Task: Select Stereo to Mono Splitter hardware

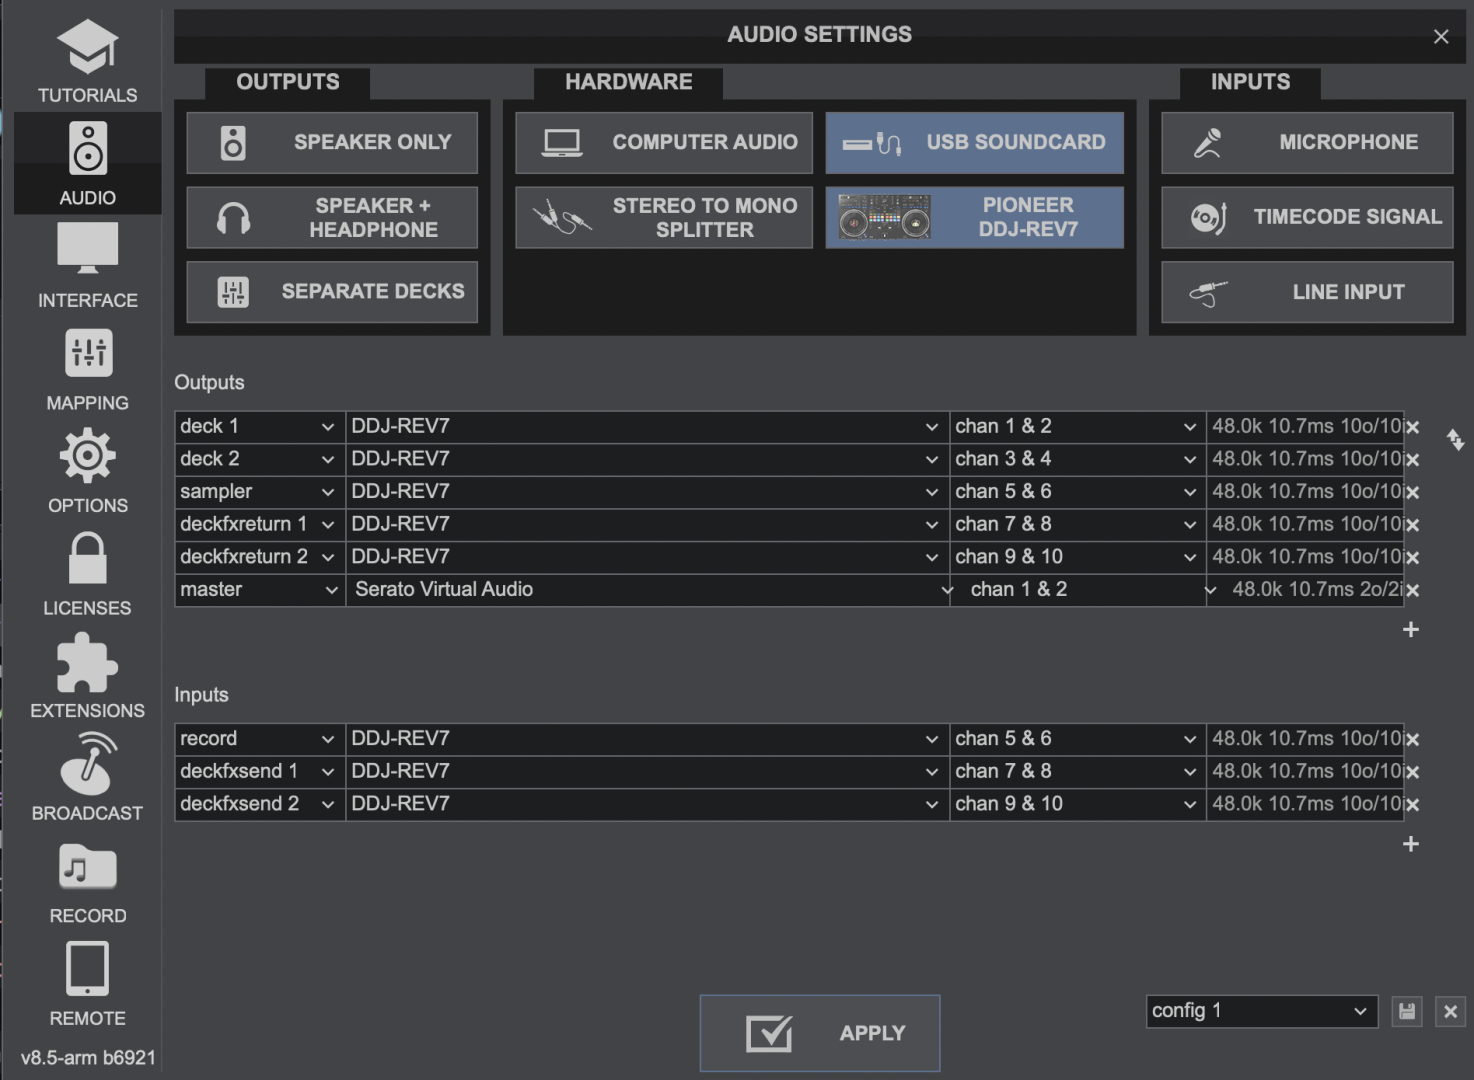Action: point(664,217)
